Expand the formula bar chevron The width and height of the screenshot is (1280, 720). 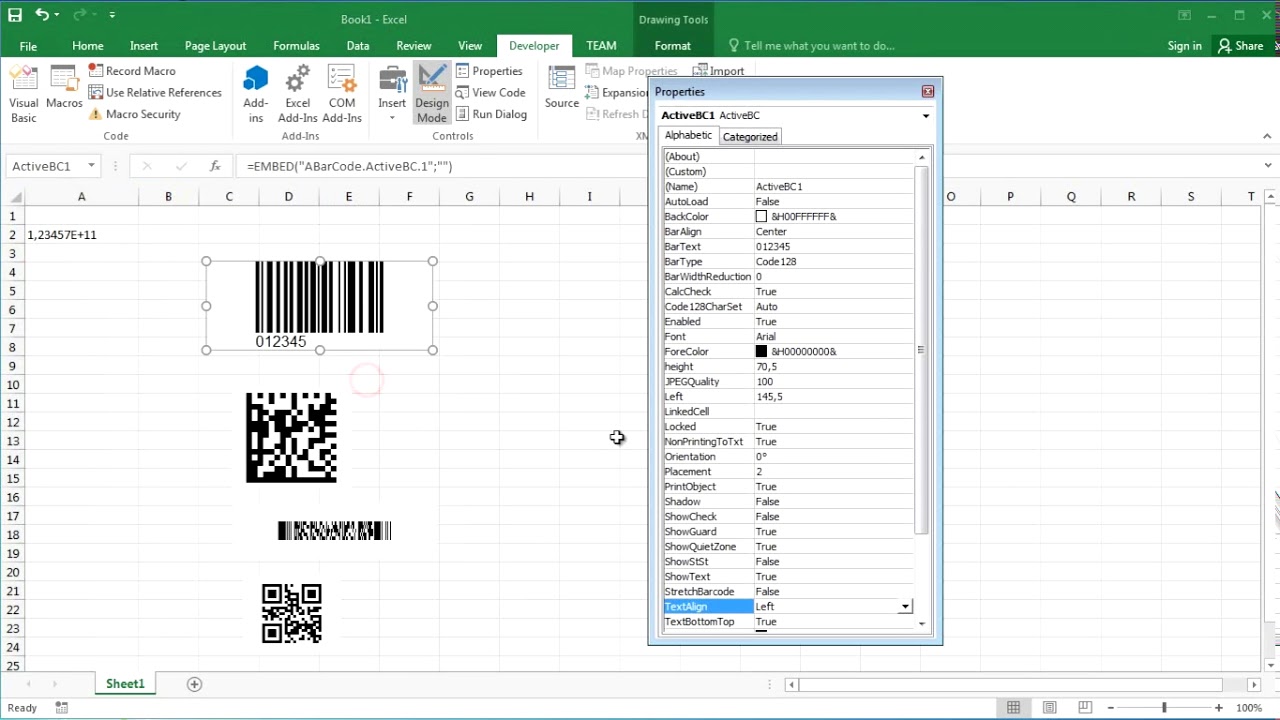(x=1269, y=166)
